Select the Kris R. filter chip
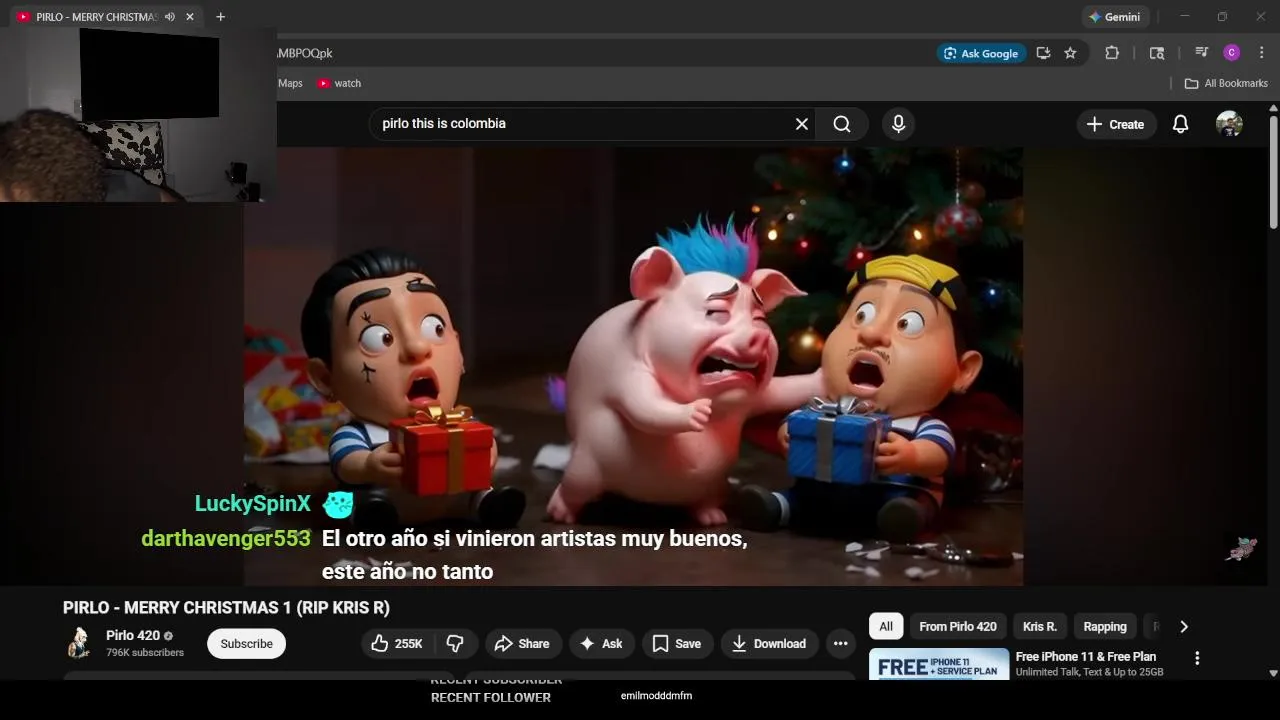 point(1040,626)
